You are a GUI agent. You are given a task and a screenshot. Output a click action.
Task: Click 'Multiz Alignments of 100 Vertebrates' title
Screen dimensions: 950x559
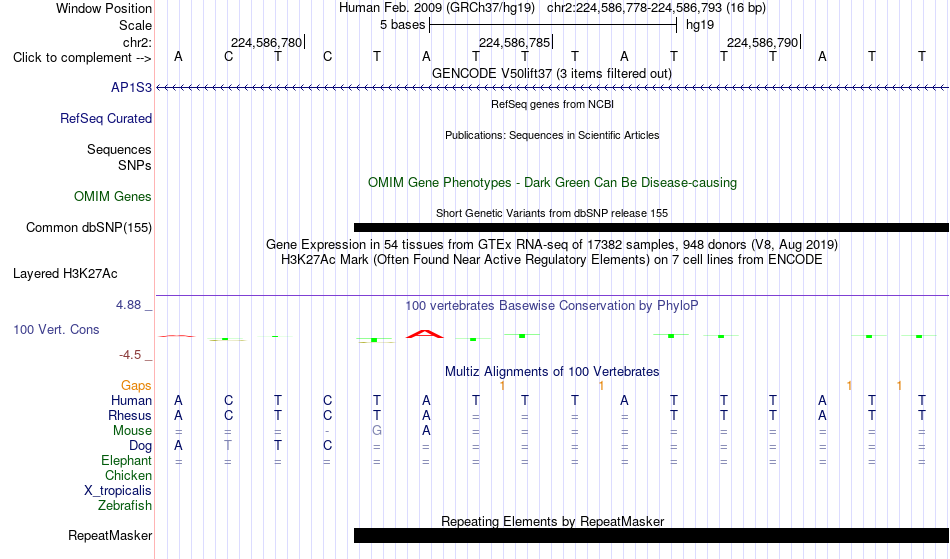[x=552, y=371]
